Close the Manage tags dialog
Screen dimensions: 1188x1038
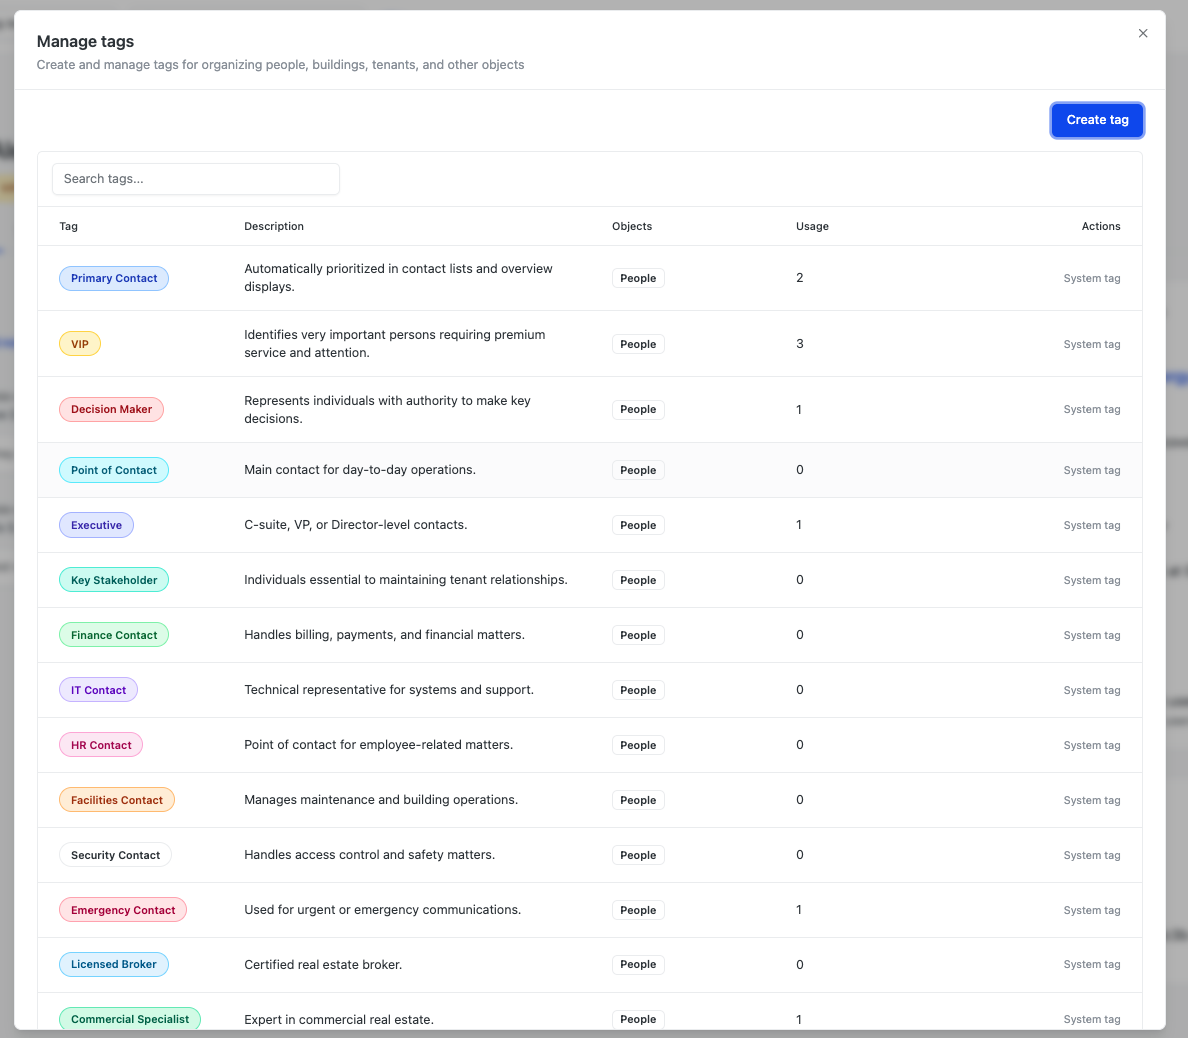pyautogui.click(x=1143, y=33)
